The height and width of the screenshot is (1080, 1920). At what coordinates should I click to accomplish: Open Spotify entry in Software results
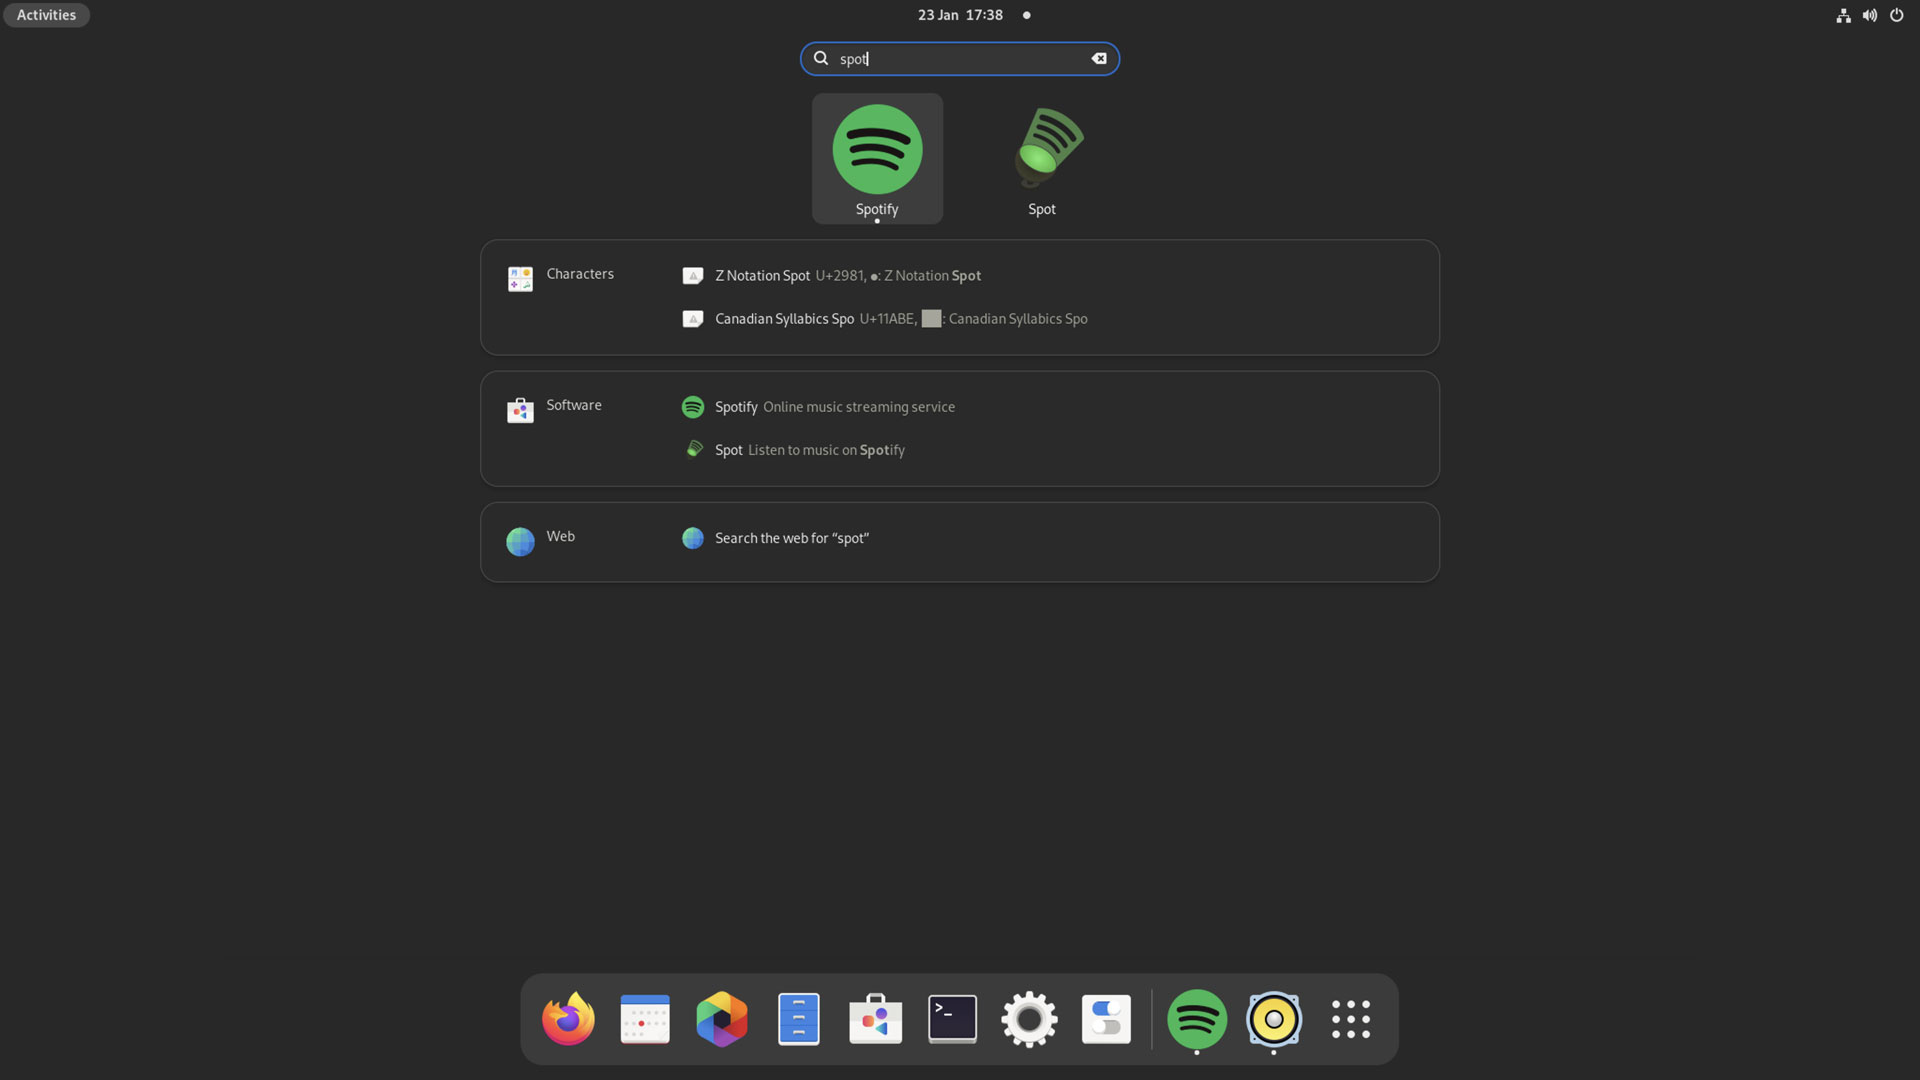click(x=736, y=407)
